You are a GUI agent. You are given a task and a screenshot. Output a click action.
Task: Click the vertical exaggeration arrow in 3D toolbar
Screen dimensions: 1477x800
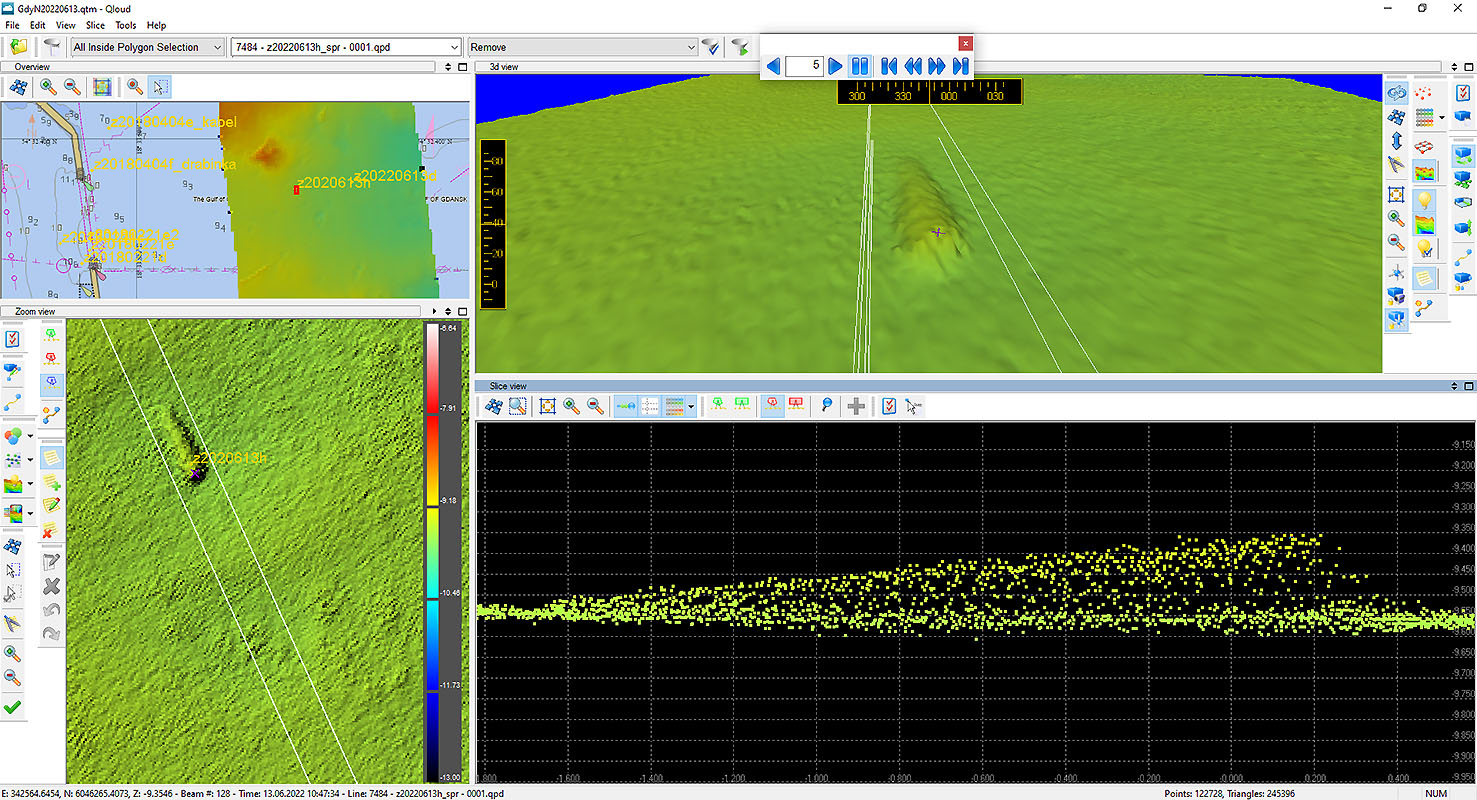[x=1397, y=140]
